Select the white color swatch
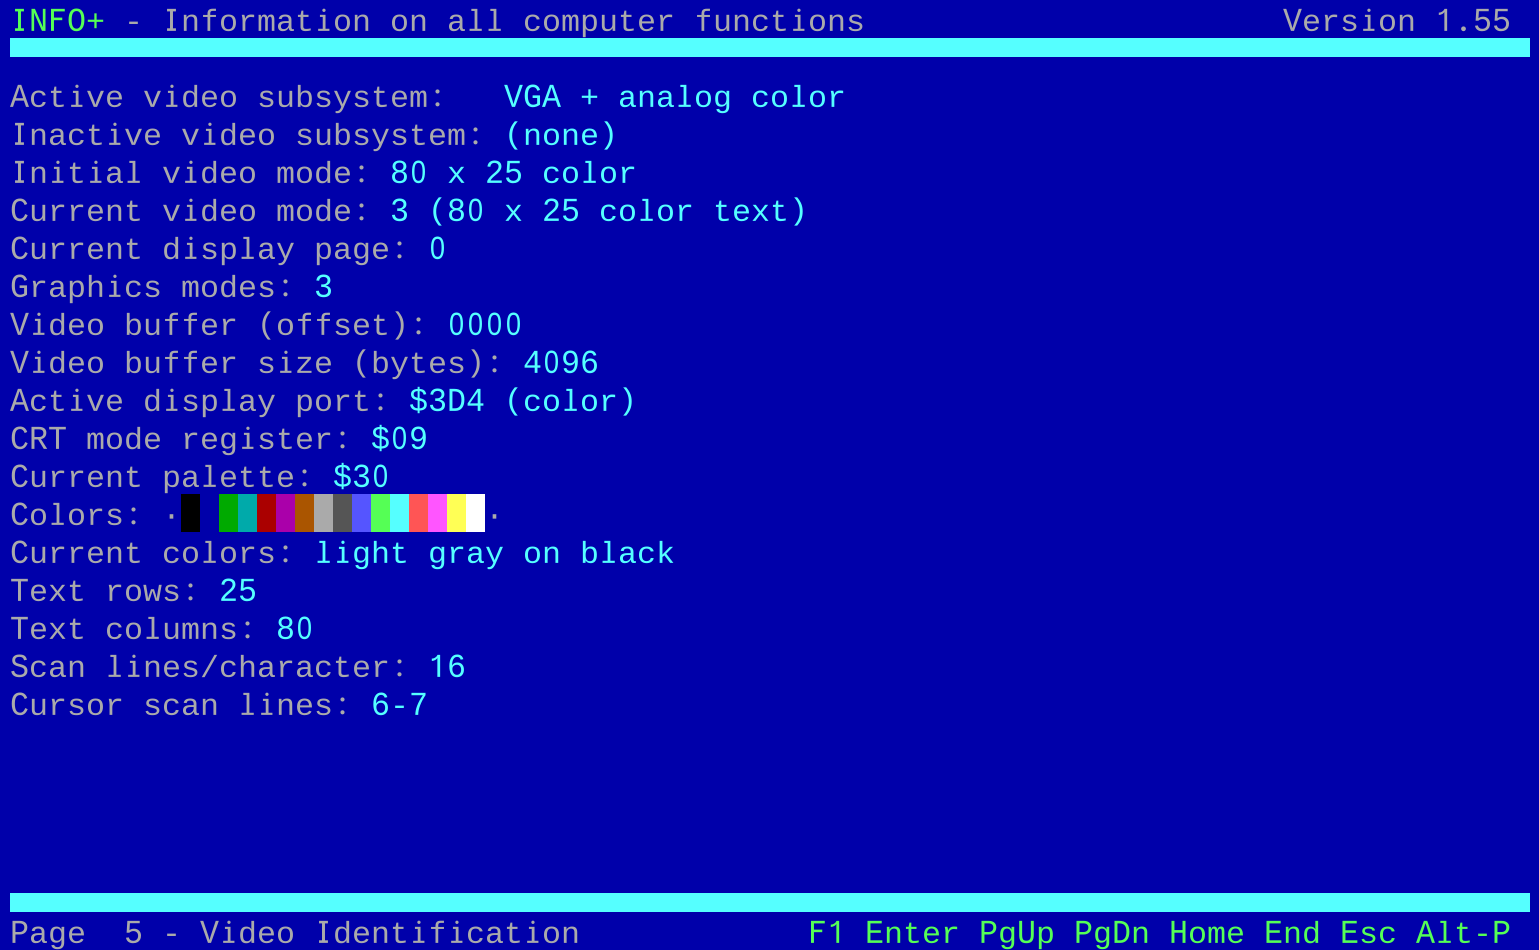 [x=475, y=514]
